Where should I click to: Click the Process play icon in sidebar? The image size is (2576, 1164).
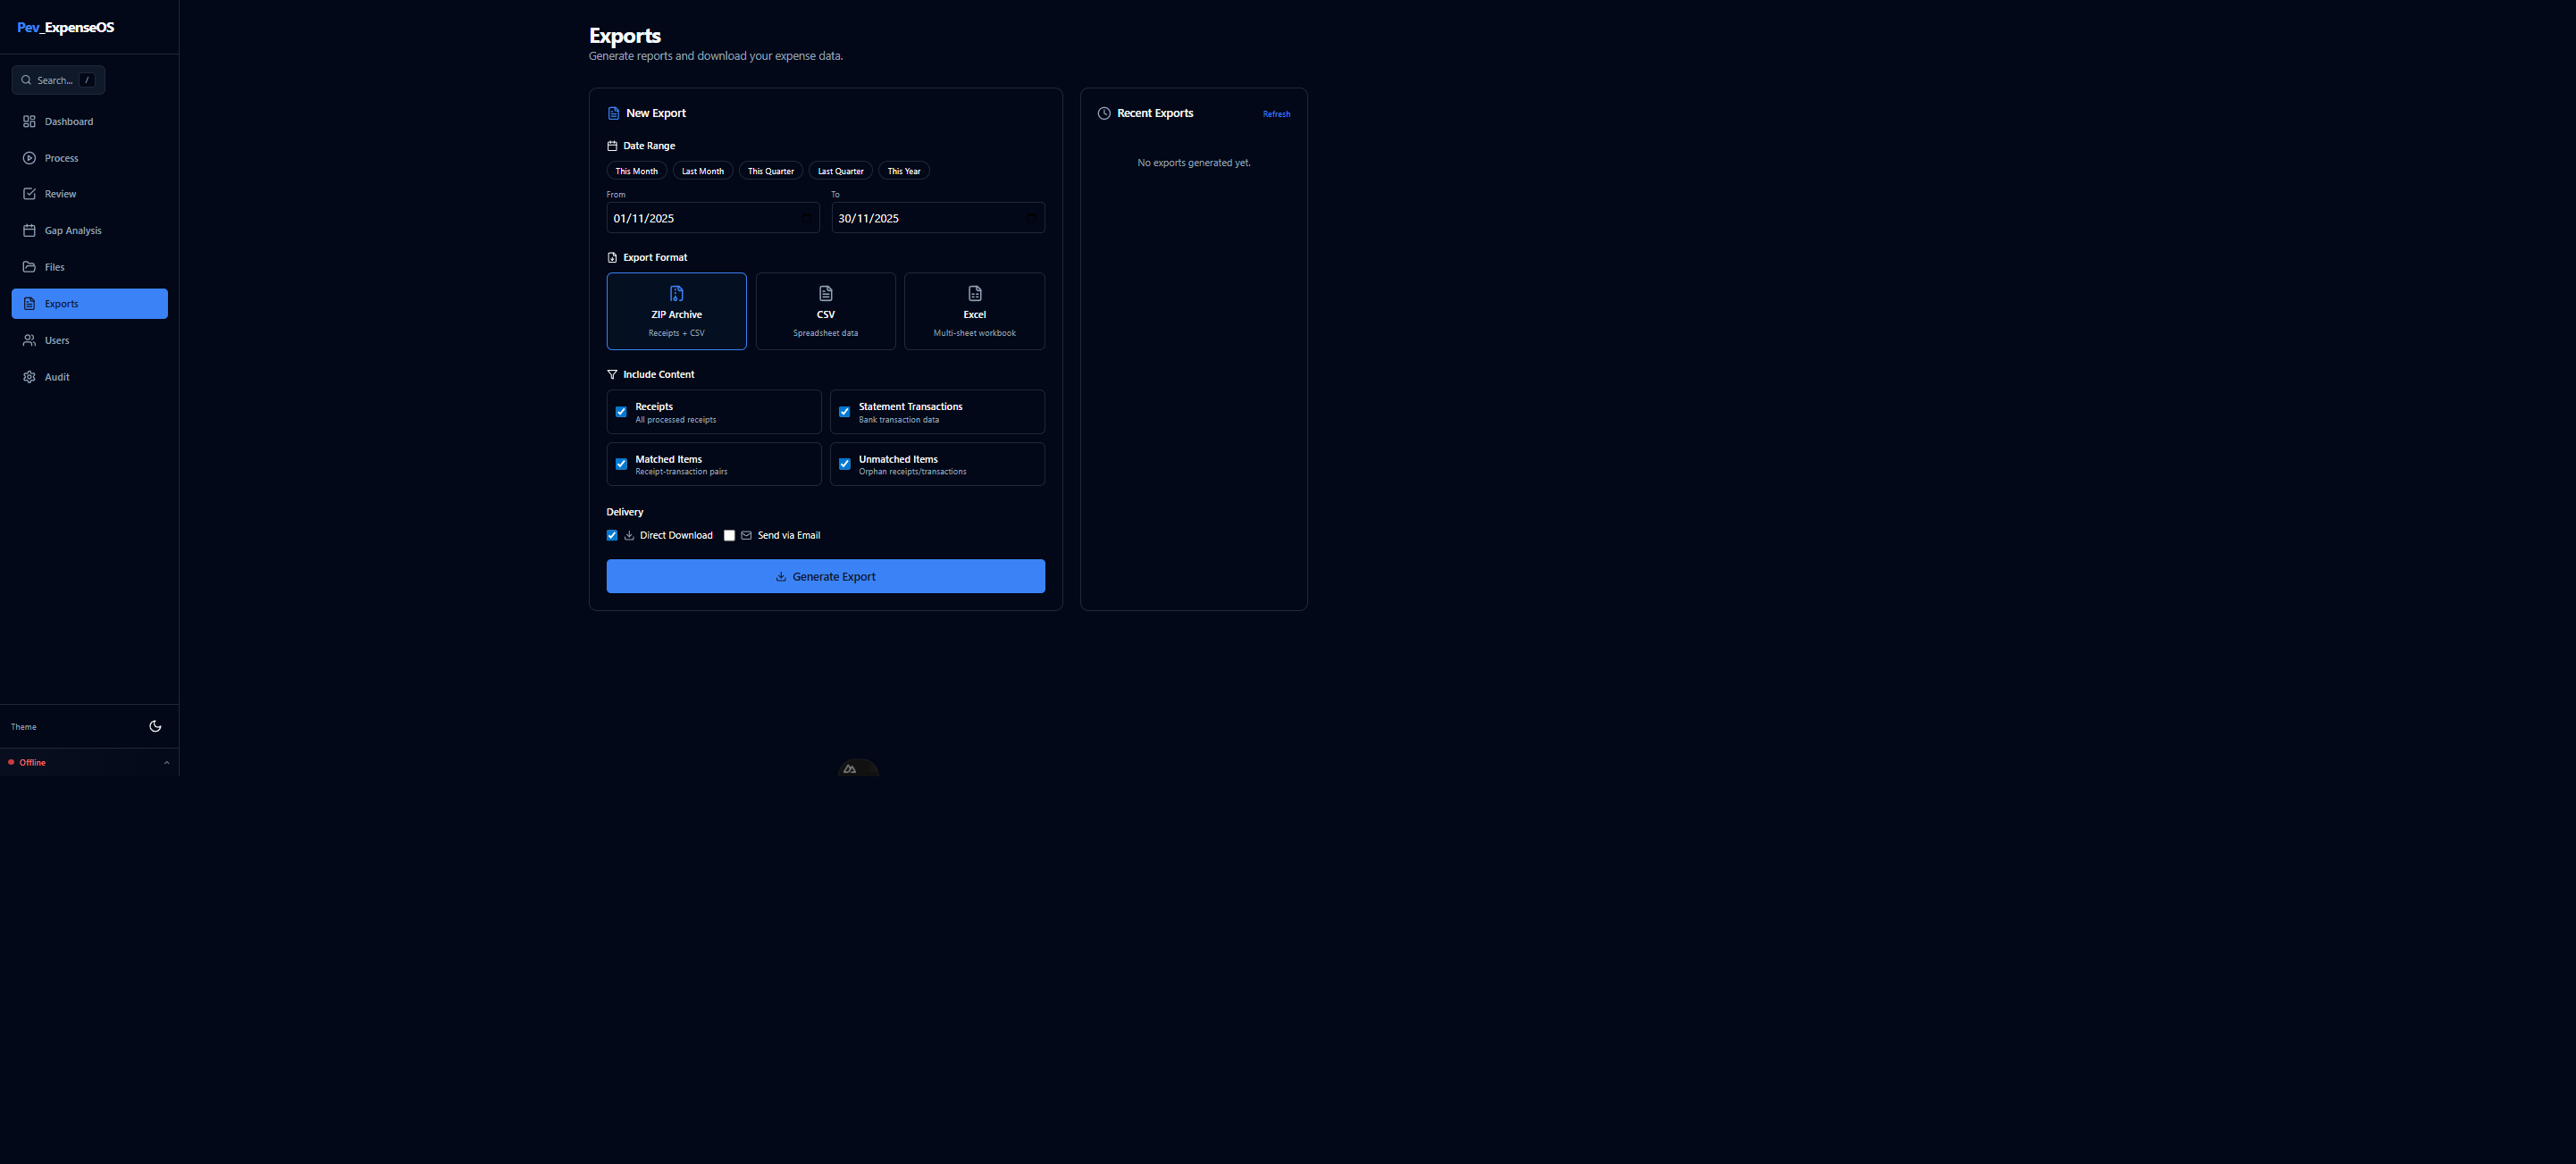point(29,158)
